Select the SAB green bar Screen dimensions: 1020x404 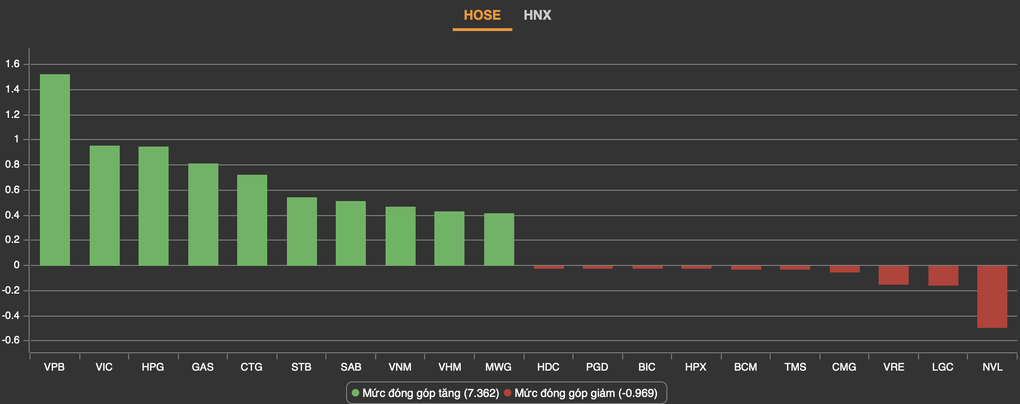tap(351, 234)
